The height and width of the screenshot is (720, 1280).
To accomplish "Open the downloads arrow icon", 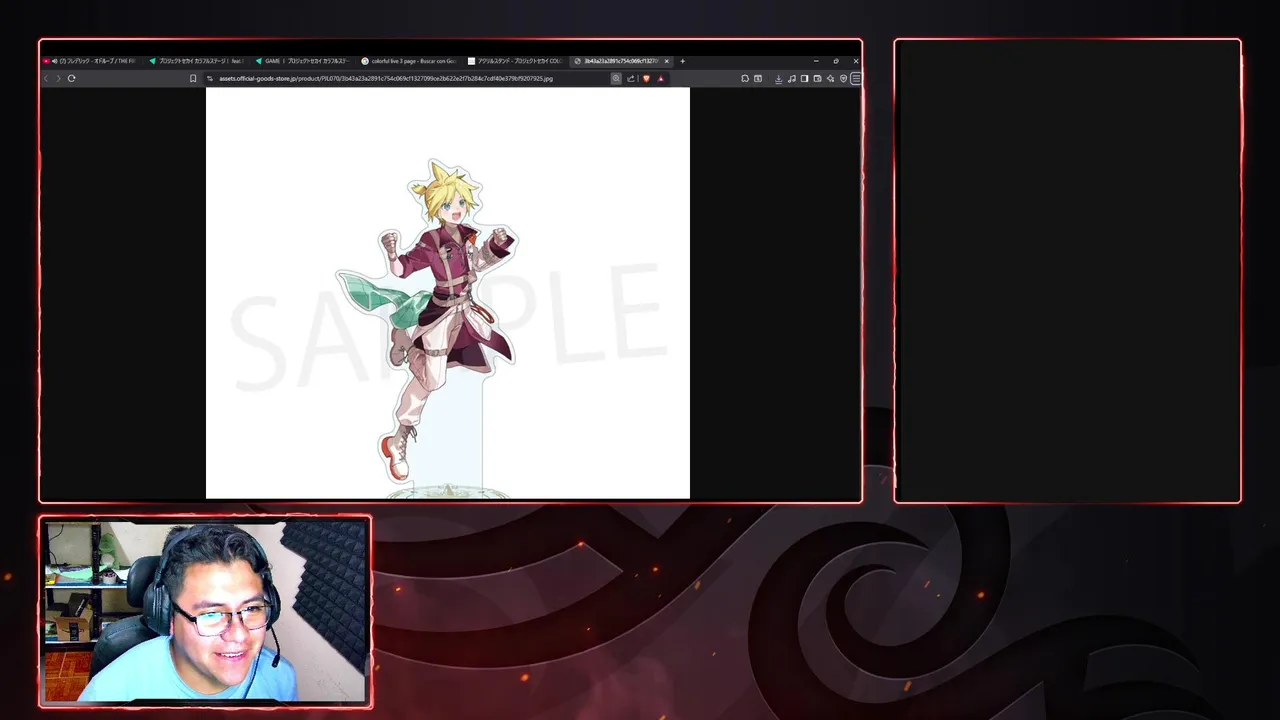I will [778, 78].
